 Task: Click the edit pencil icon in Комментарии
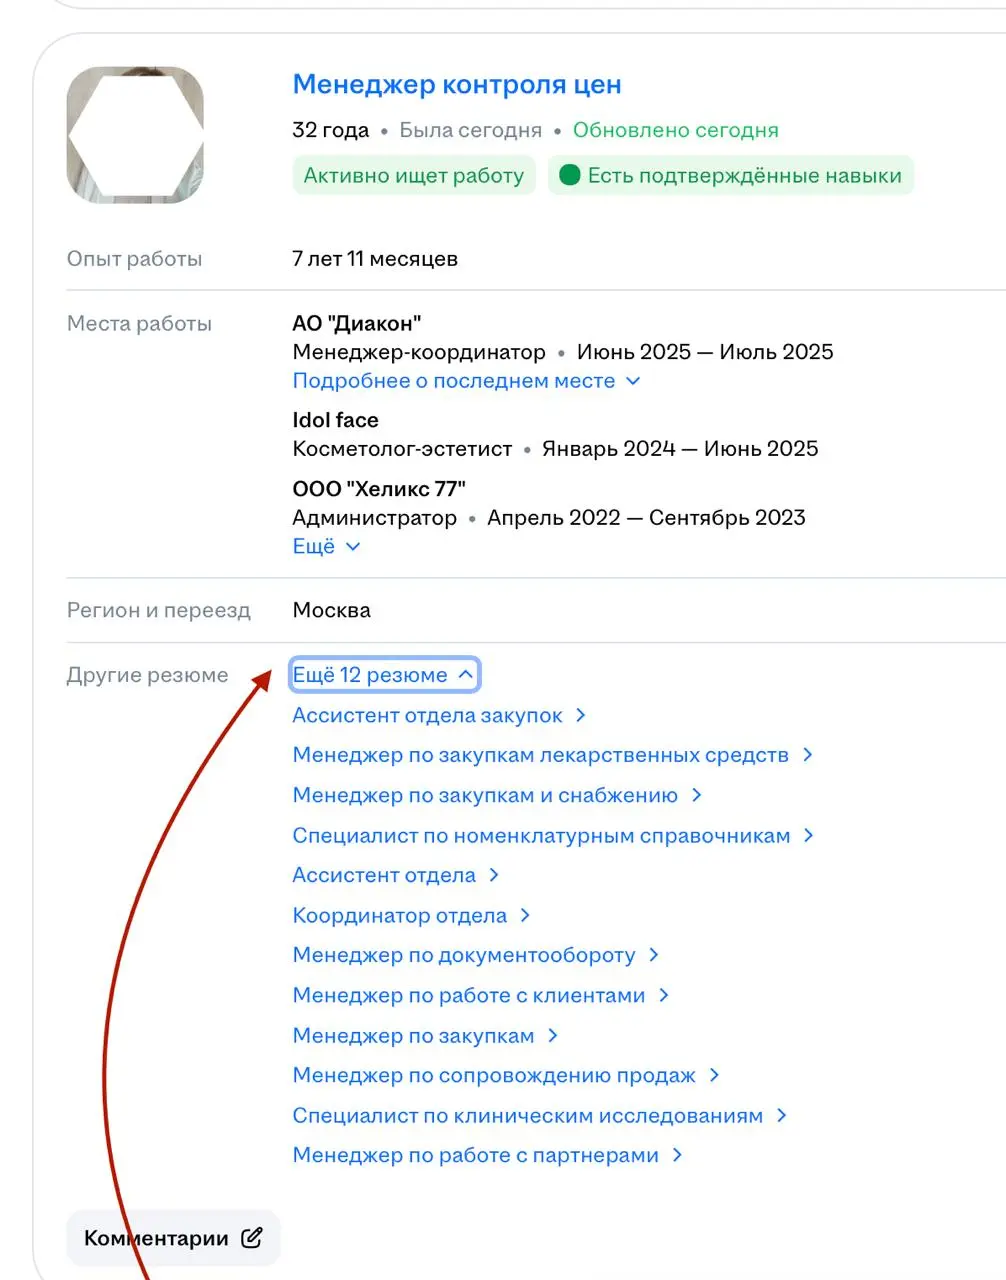(x=252, y=1238)
